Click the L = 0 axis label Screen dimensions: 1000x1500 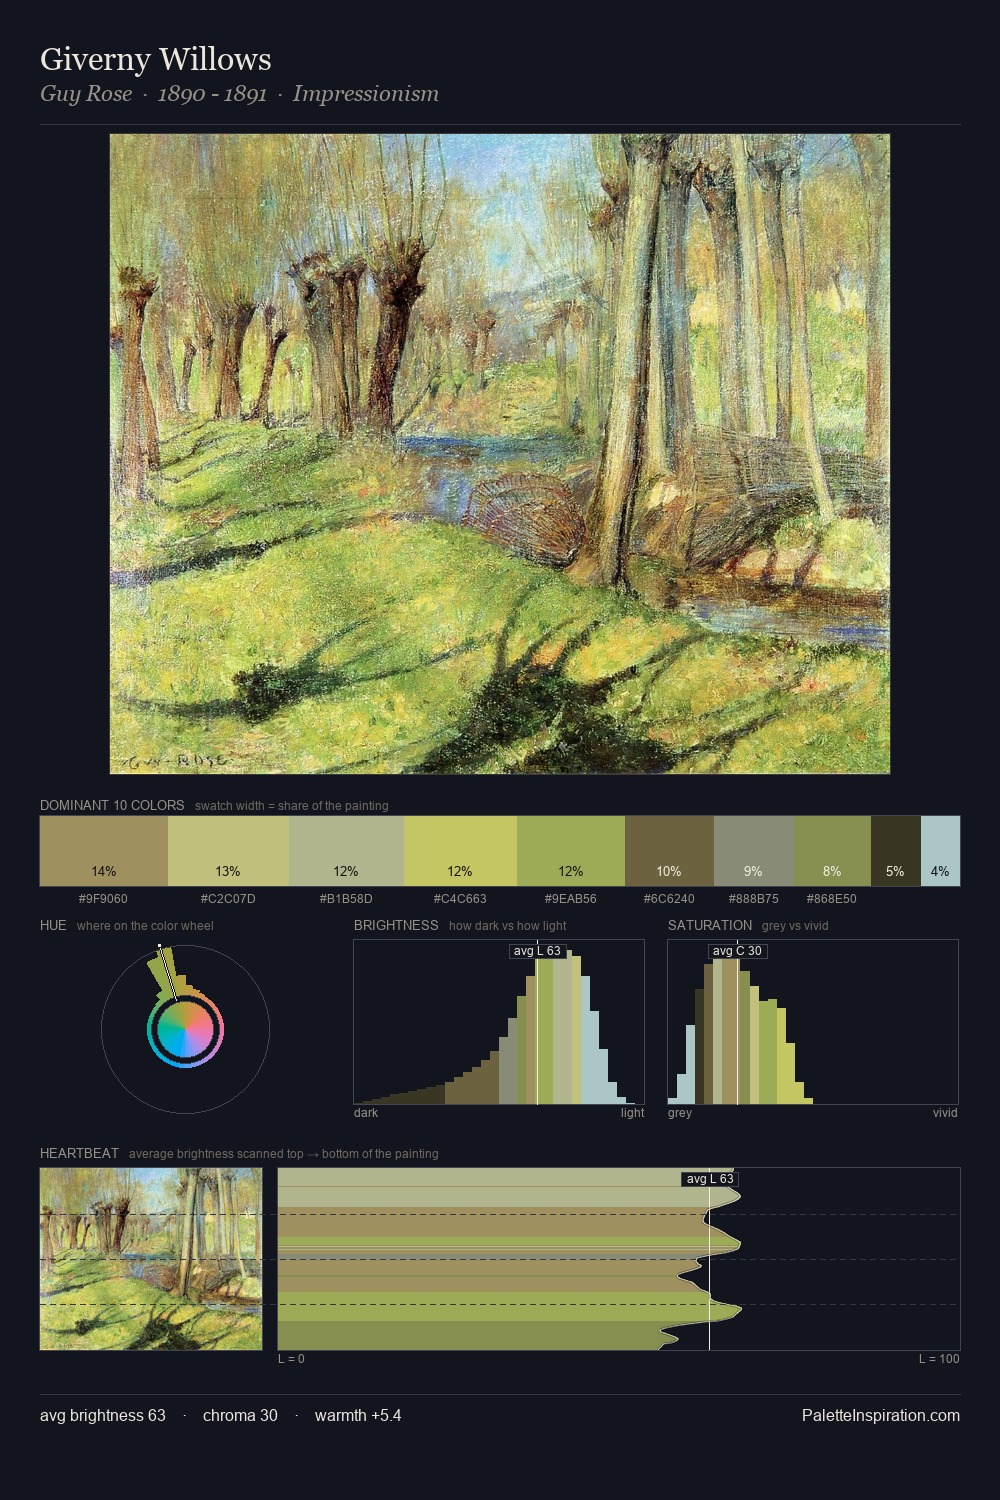291,1359
